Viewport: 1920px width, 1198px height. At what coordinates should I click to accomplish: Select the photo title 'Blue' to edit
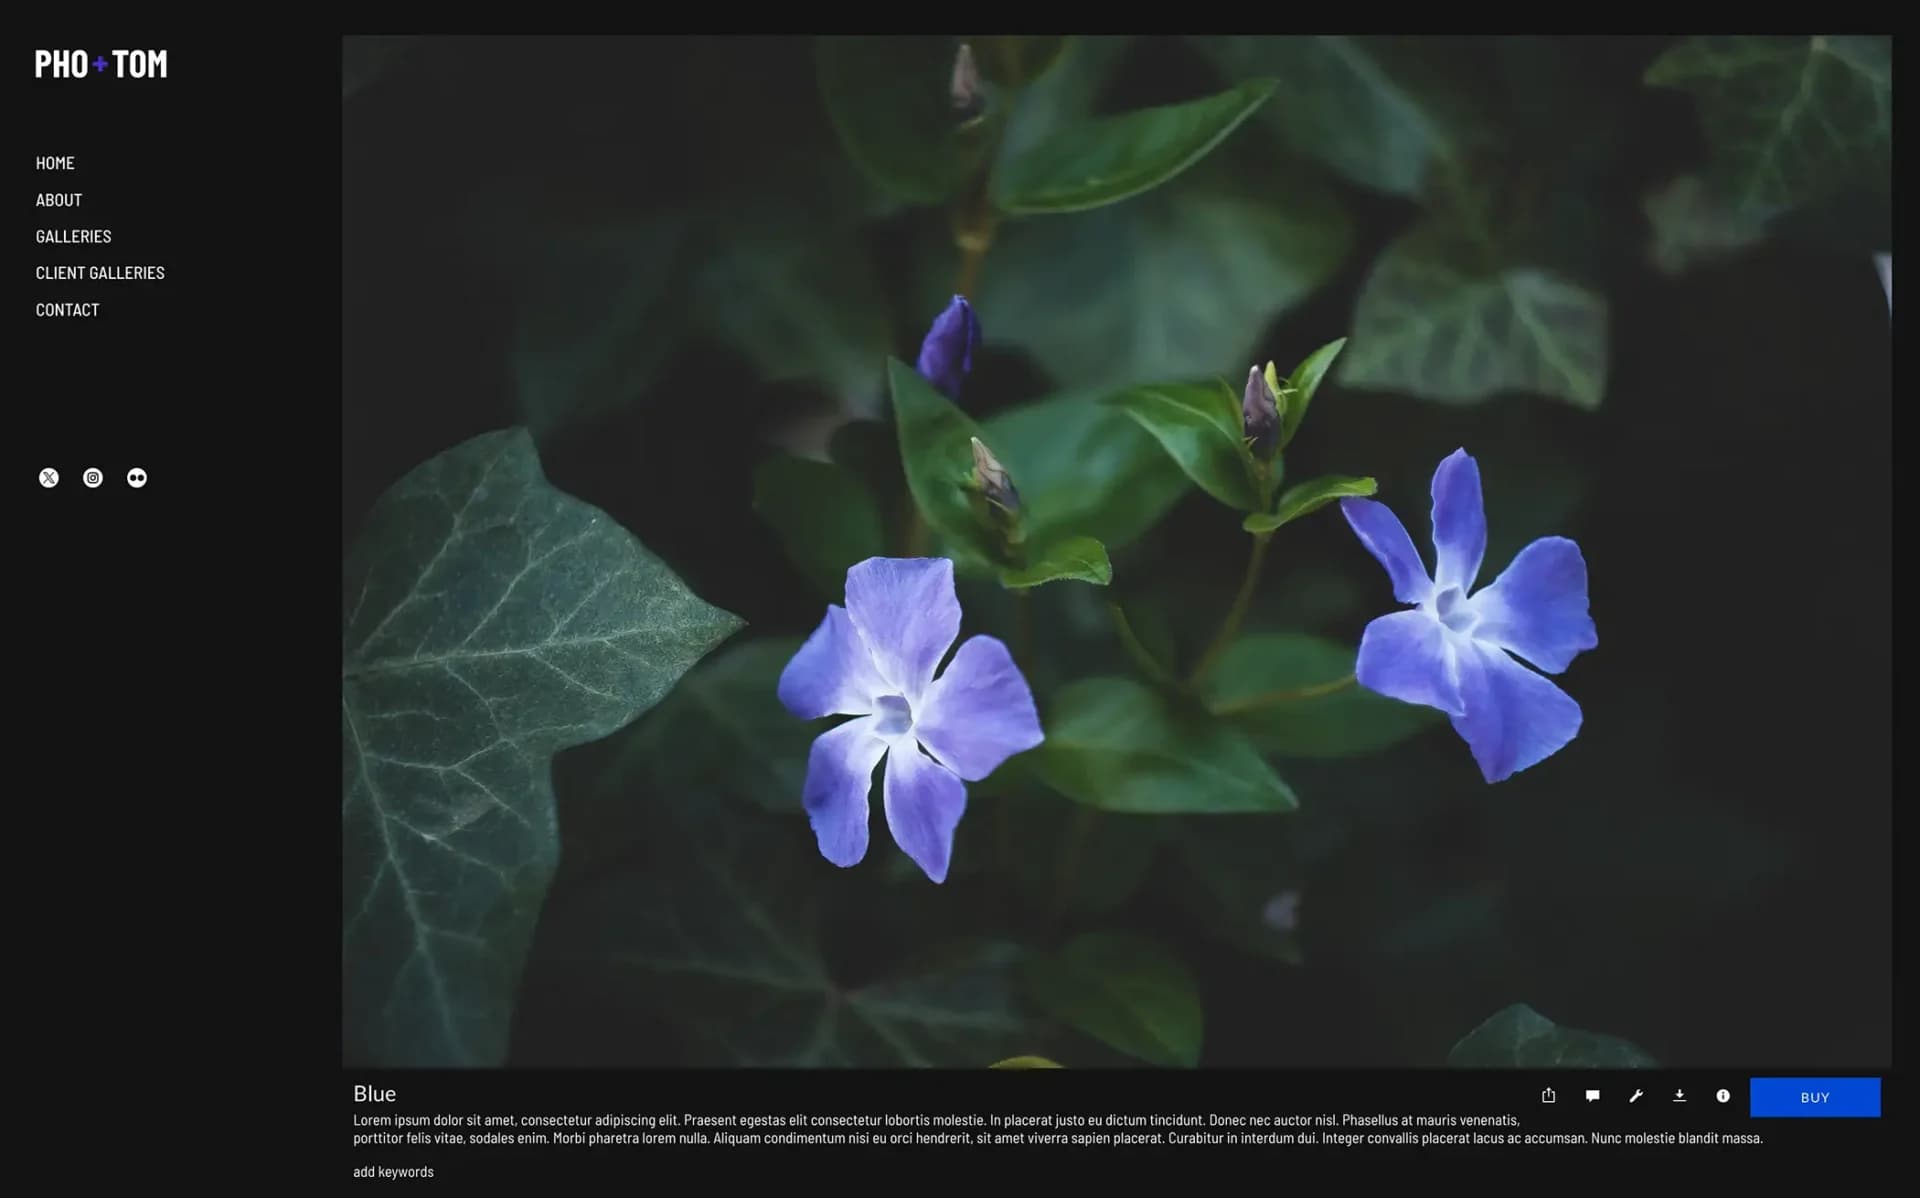coord(375,1093)
